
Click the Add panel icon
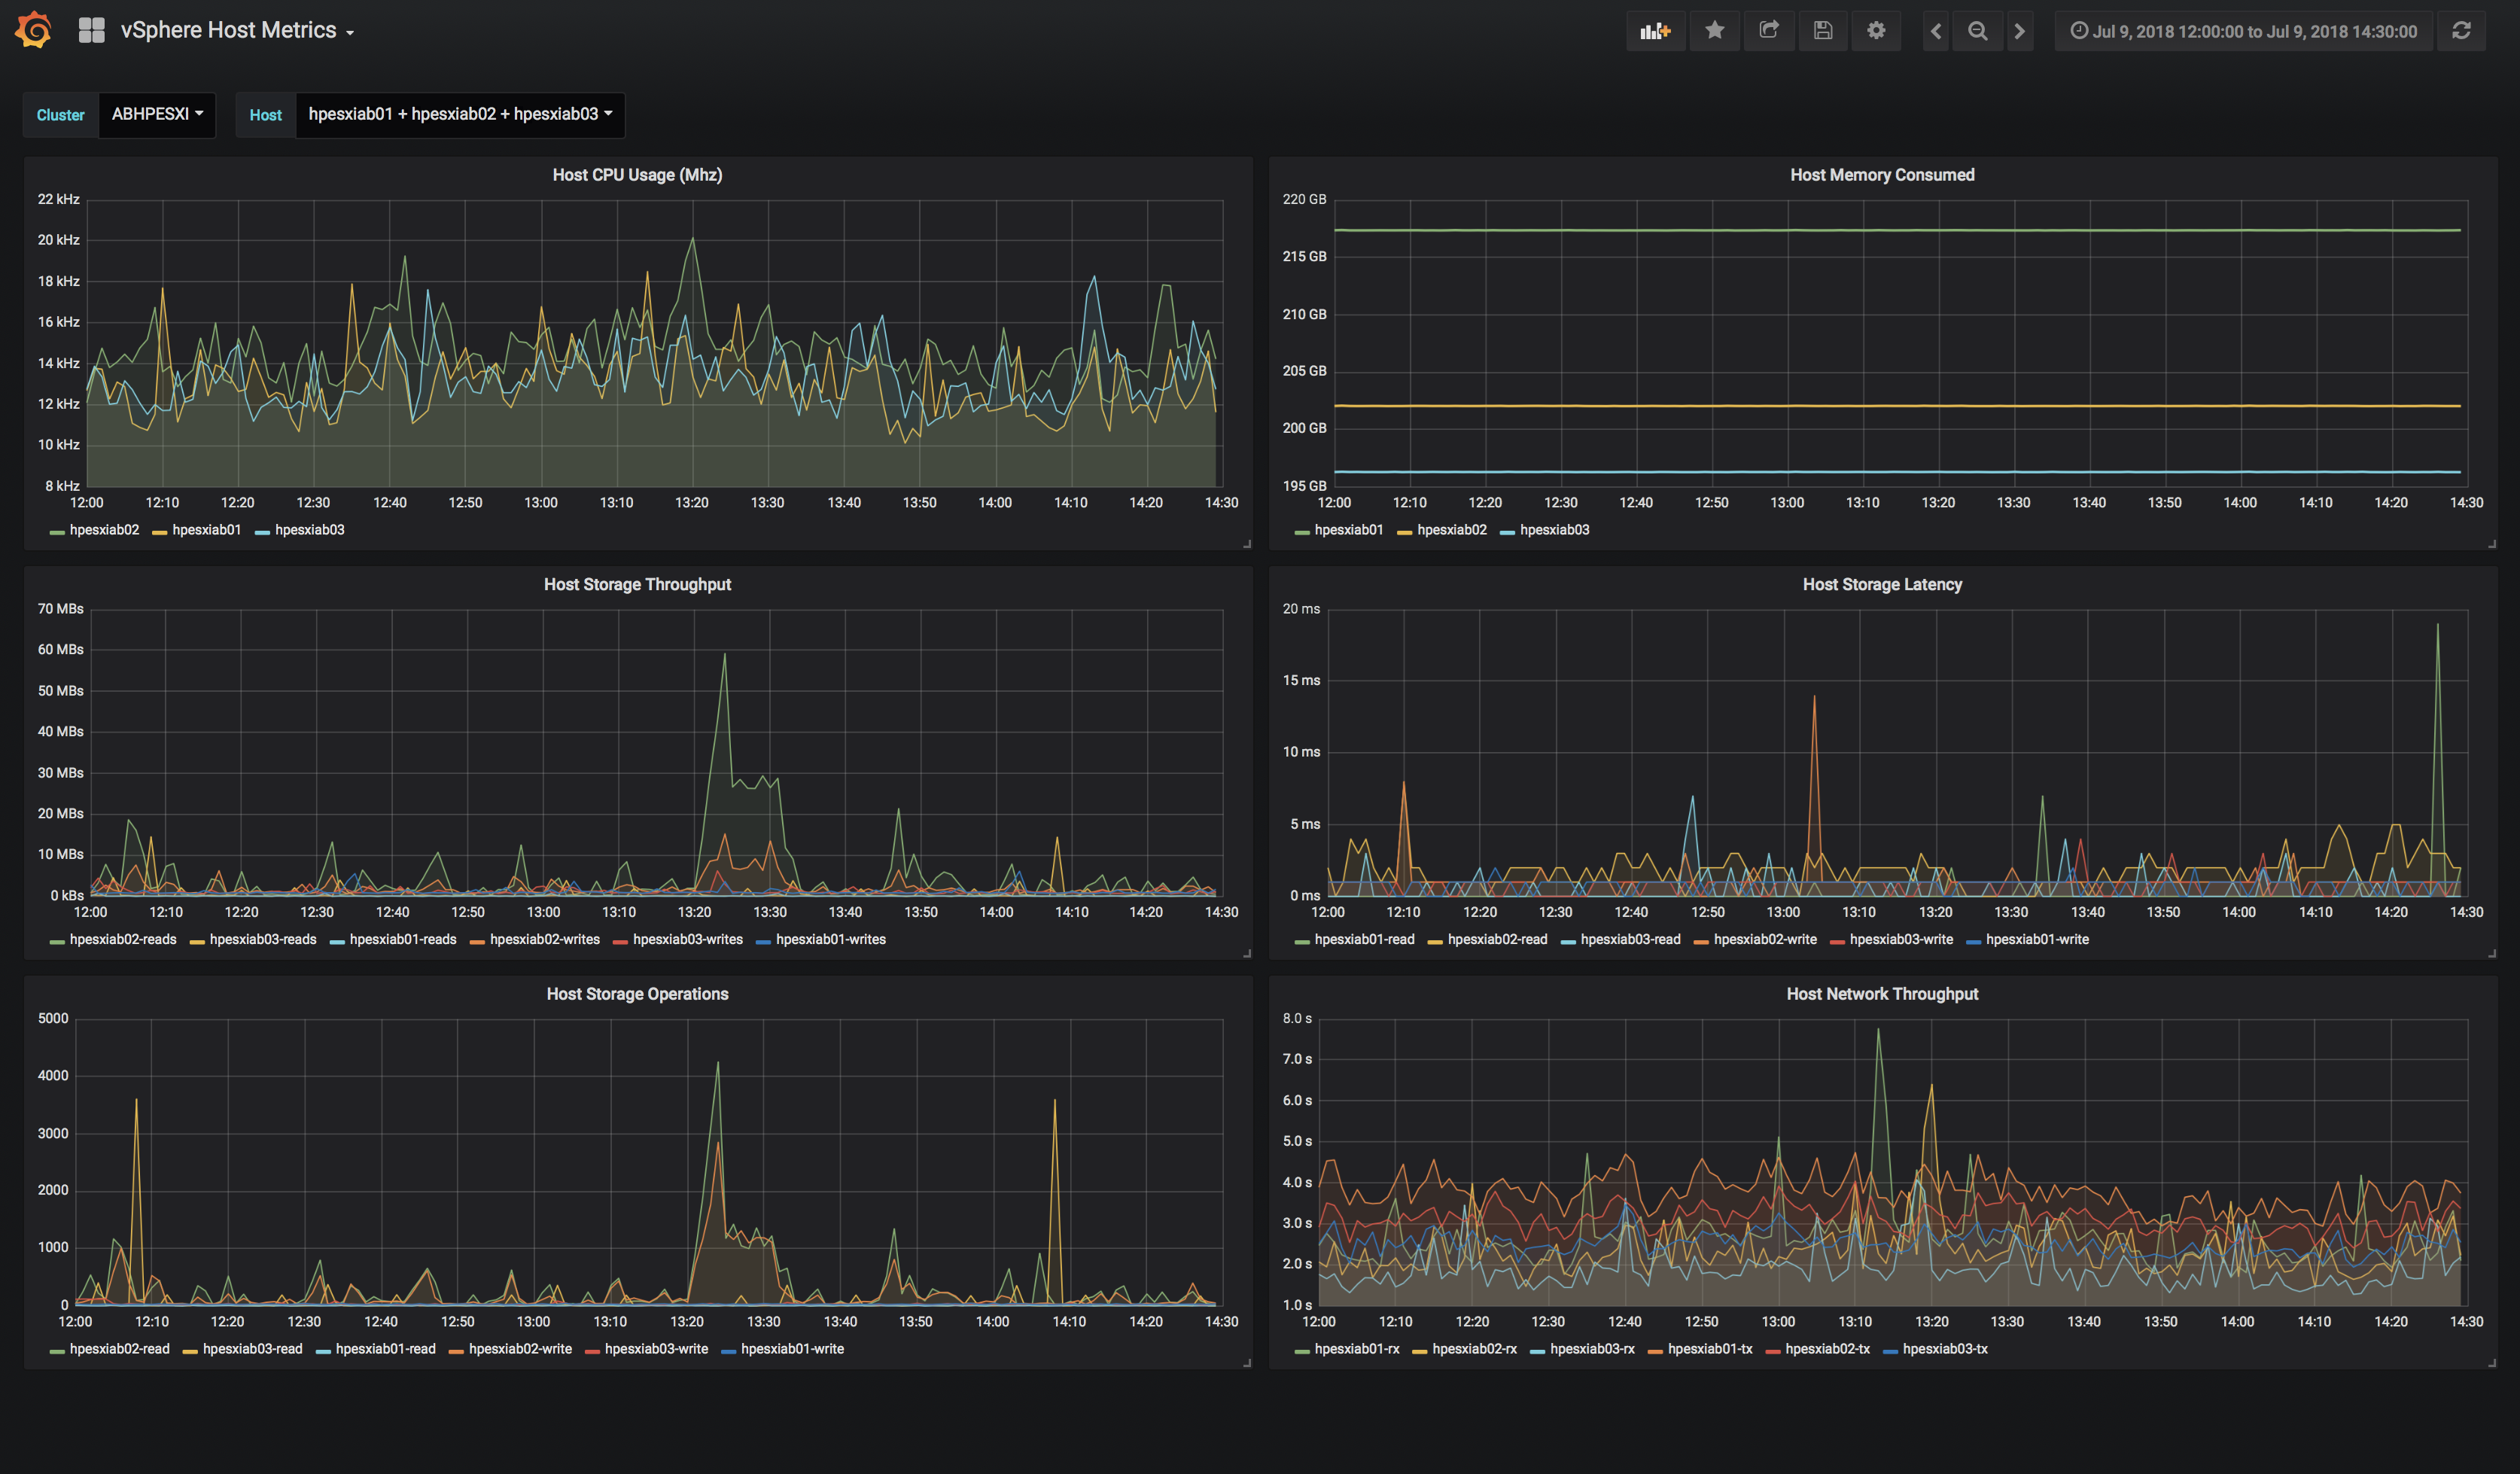[x=1655, y=31]
